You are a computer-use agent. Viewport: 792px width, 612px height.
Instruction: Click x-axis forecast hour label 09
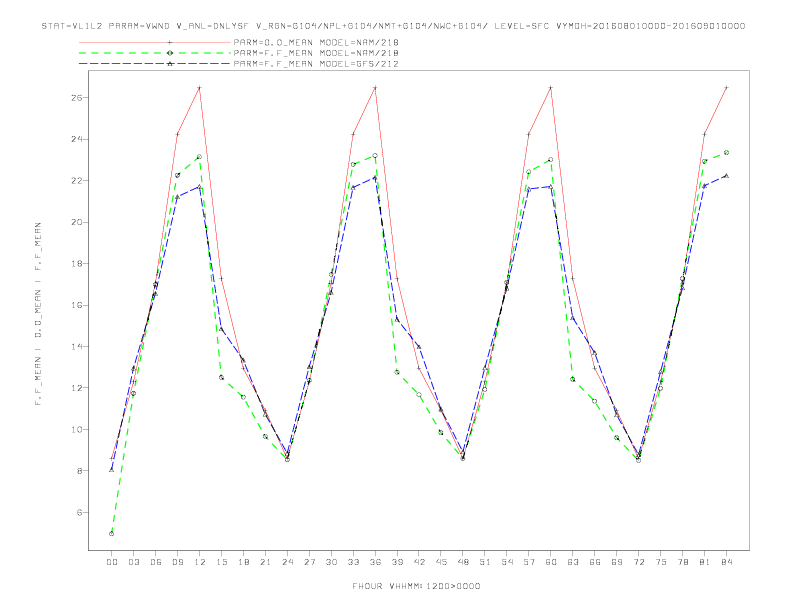[177, 562]
